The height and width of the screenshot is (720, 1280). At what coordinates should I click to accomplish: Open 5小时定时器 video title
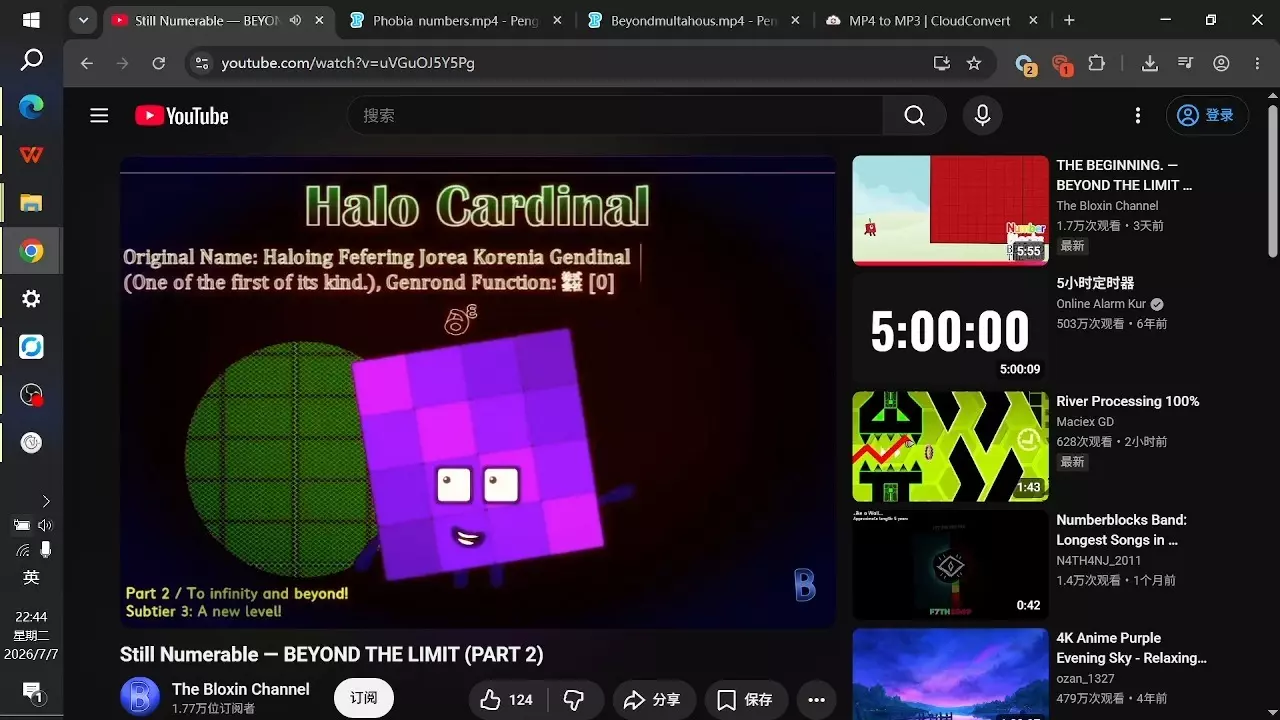[x=1095, y=283]
